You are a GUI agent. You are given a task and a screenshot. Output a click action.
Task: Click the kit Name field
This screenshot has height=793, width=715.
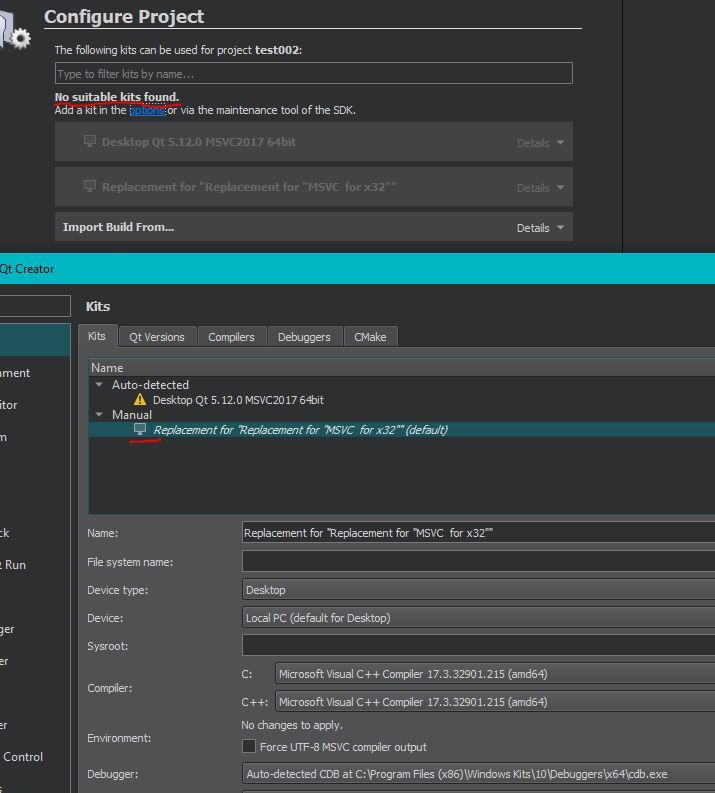click(x=478, y=533)
